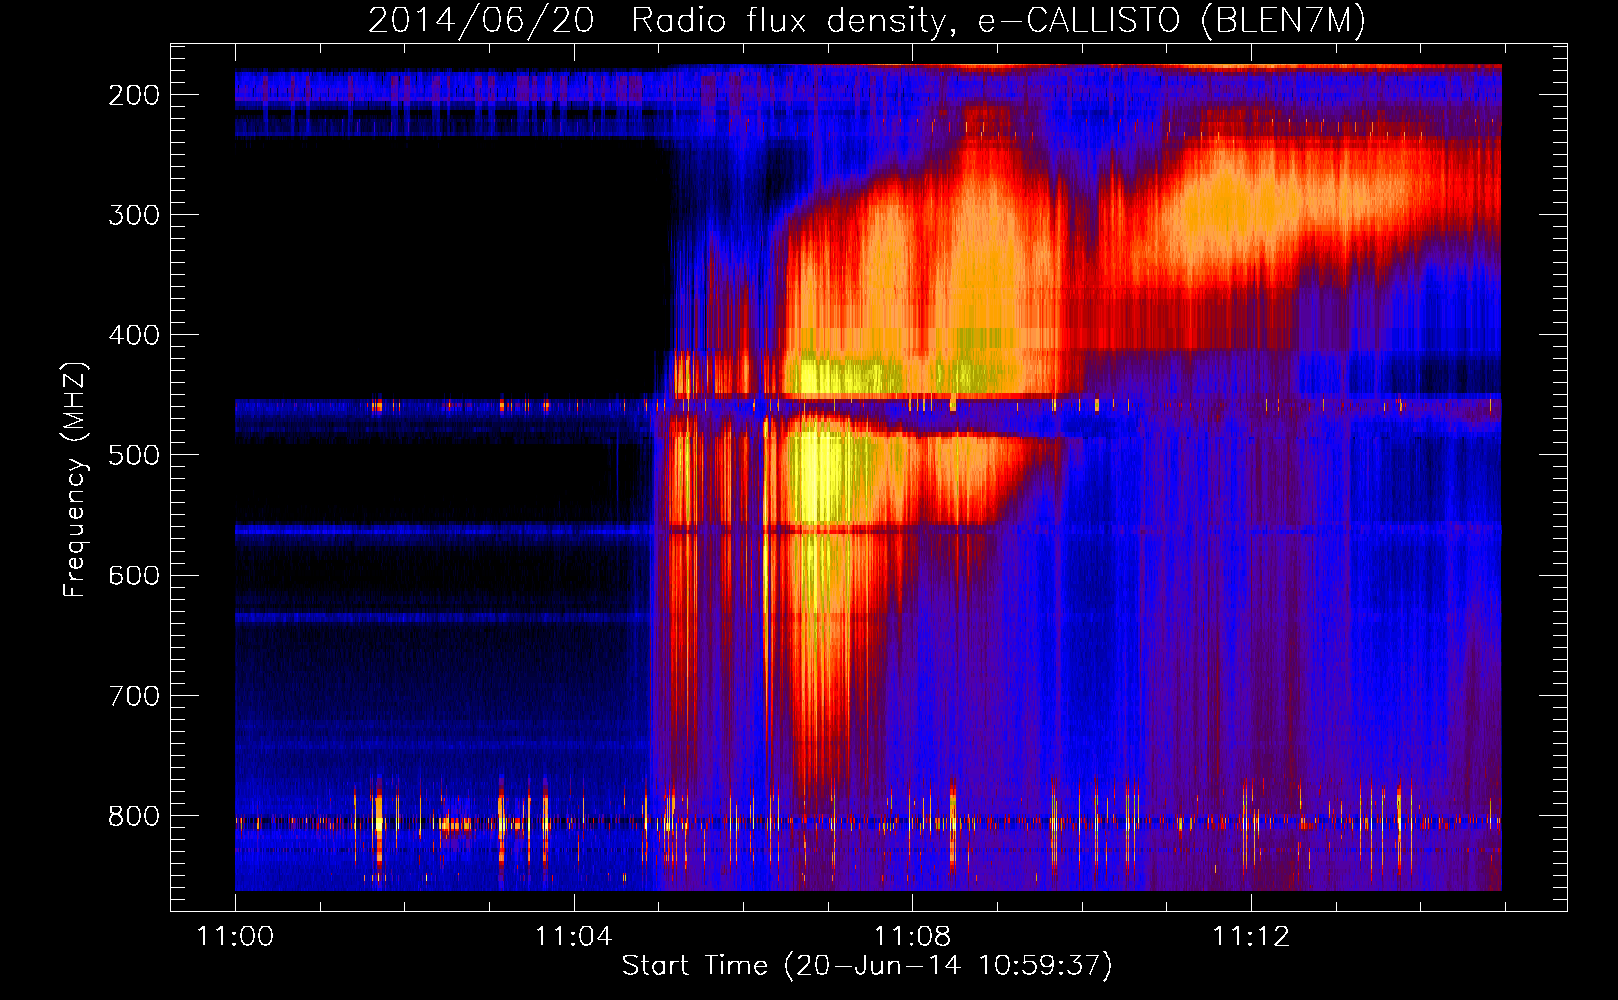
Task: Select the 400 frequency tick label
Action: tap(134, 335)
